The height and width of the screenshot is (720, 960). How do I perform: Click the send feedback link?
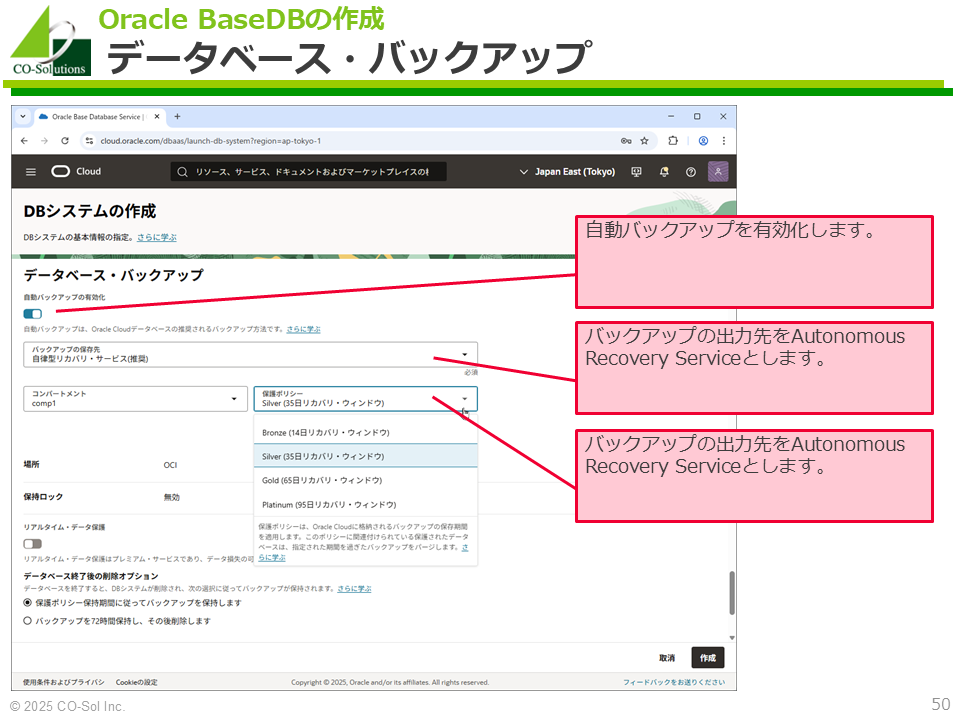coord(673,682)
